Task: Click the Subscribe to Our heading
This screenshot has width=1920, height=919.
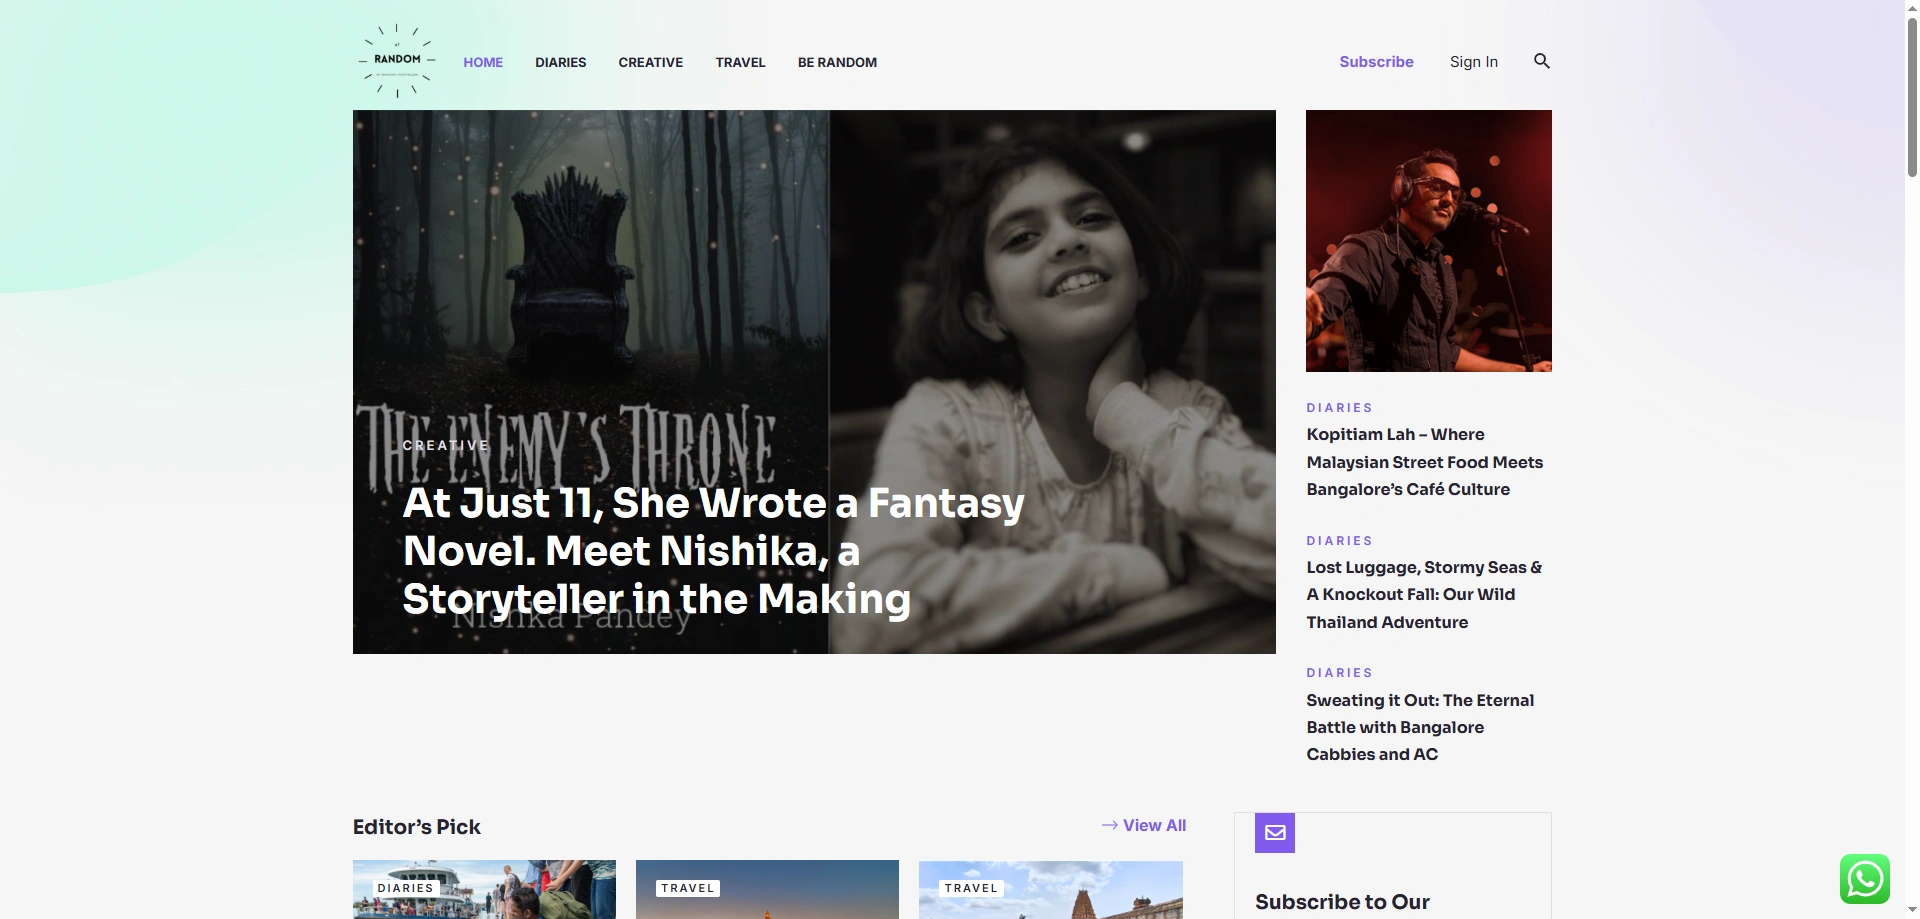Action: coord(1342,902)
